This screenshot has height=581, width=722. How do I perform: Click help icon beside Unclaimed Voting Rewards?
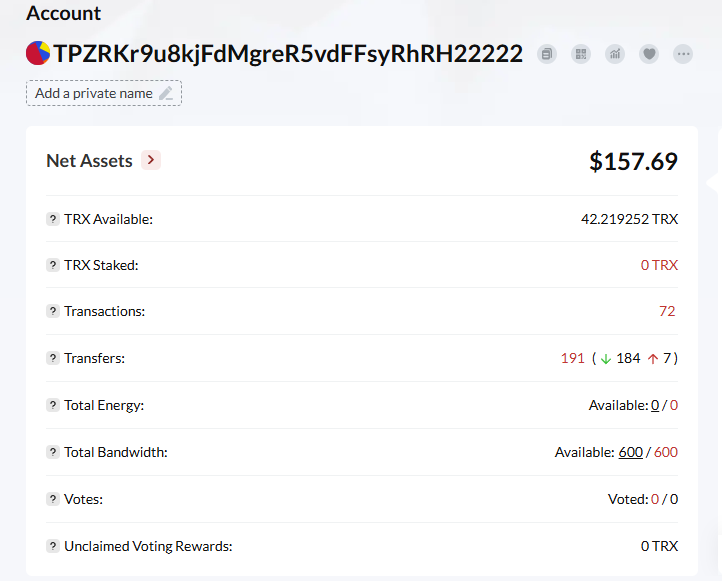click(53, 546)
